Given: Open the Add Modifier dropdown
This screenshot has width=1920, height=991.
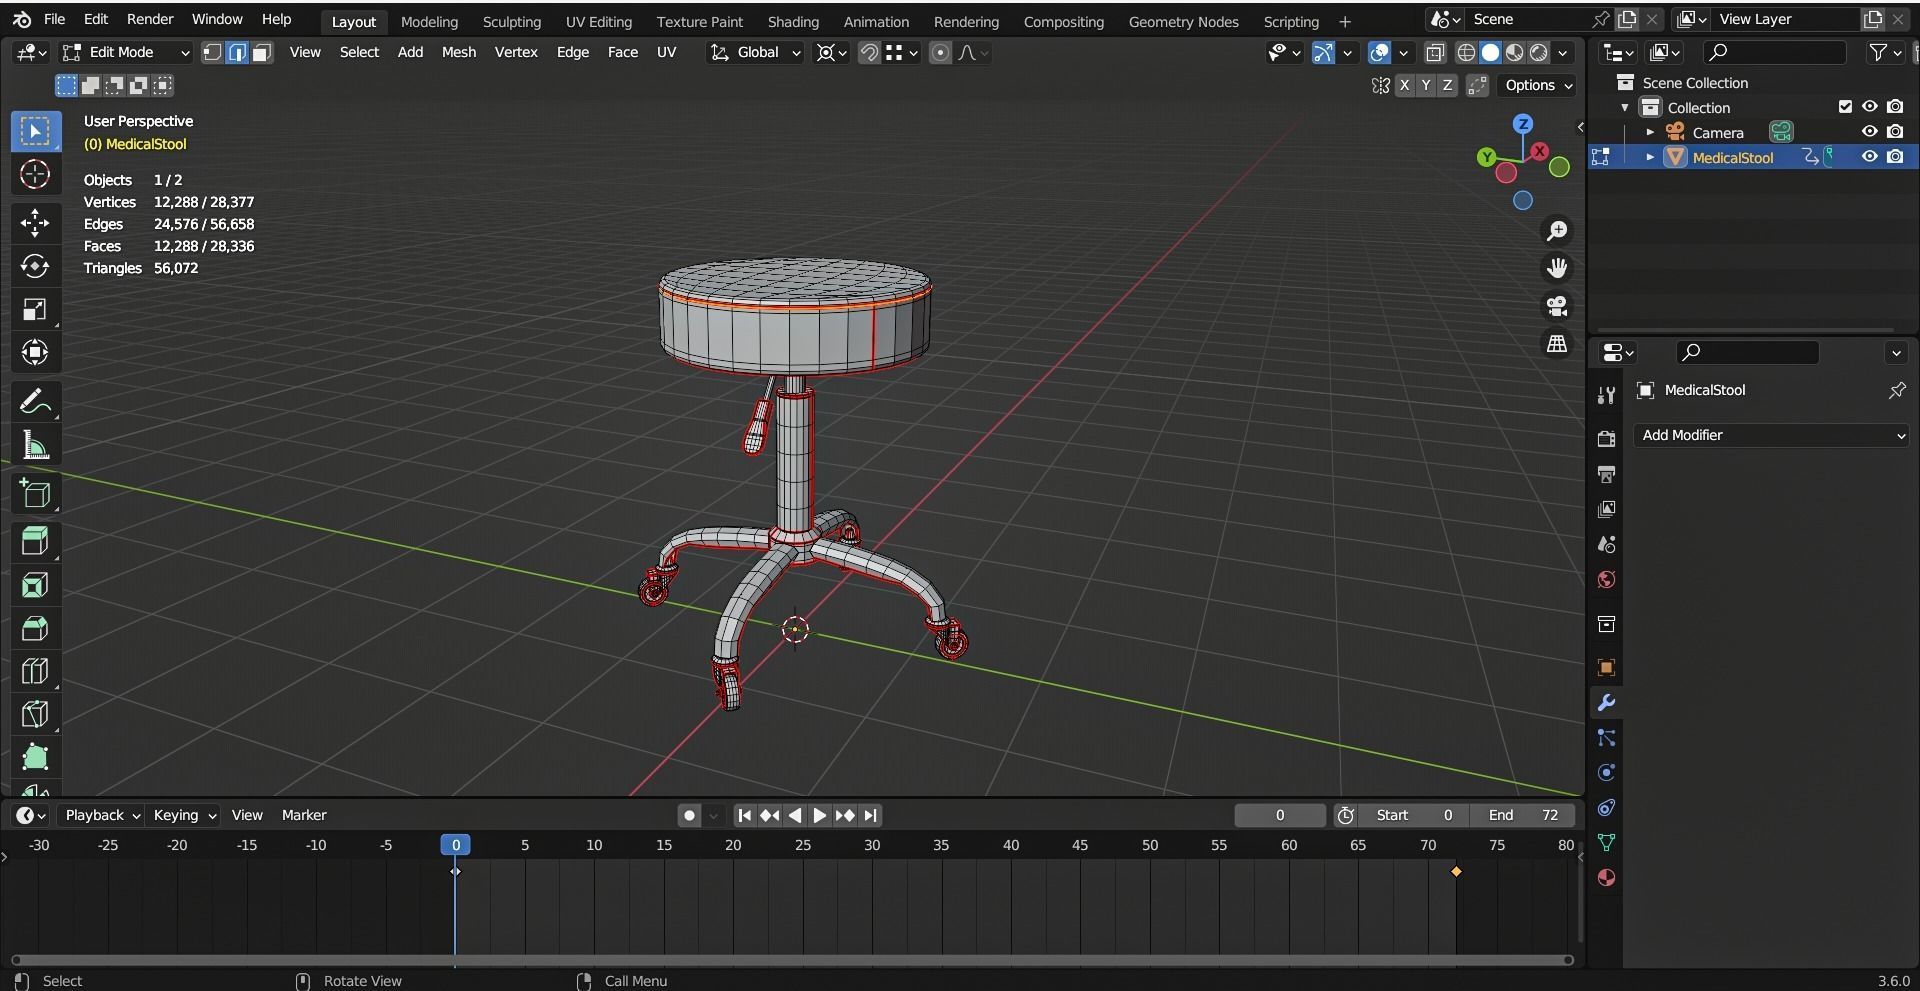Looking at the screenshot, I should point(1771,435).
